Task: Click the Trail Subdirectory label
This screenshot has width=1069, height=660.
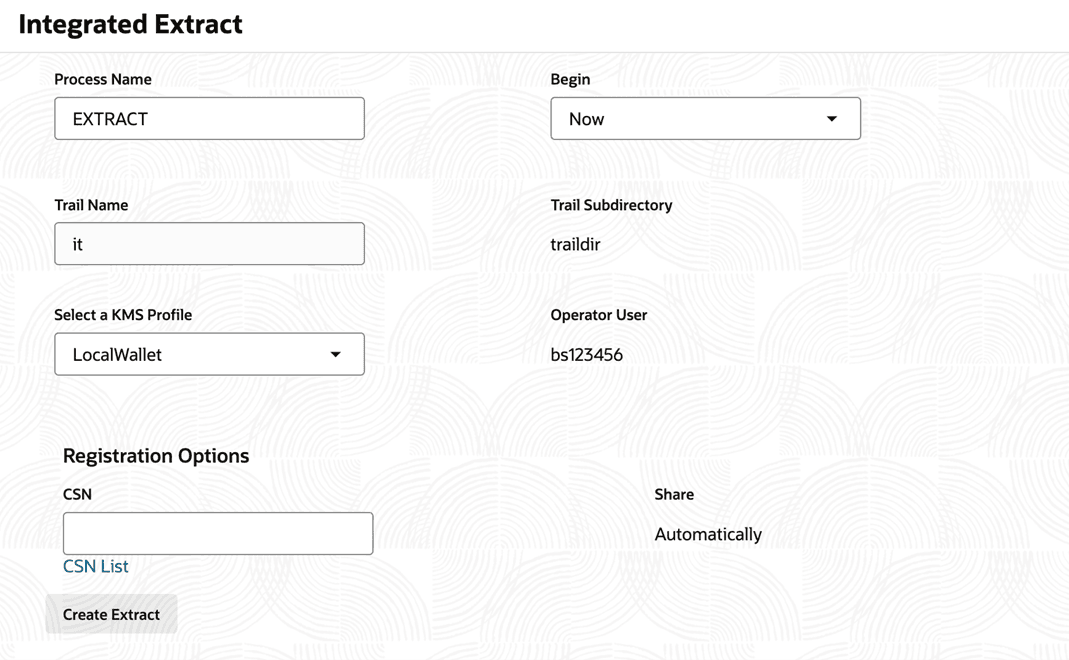Action: click(x=611, y=205)
